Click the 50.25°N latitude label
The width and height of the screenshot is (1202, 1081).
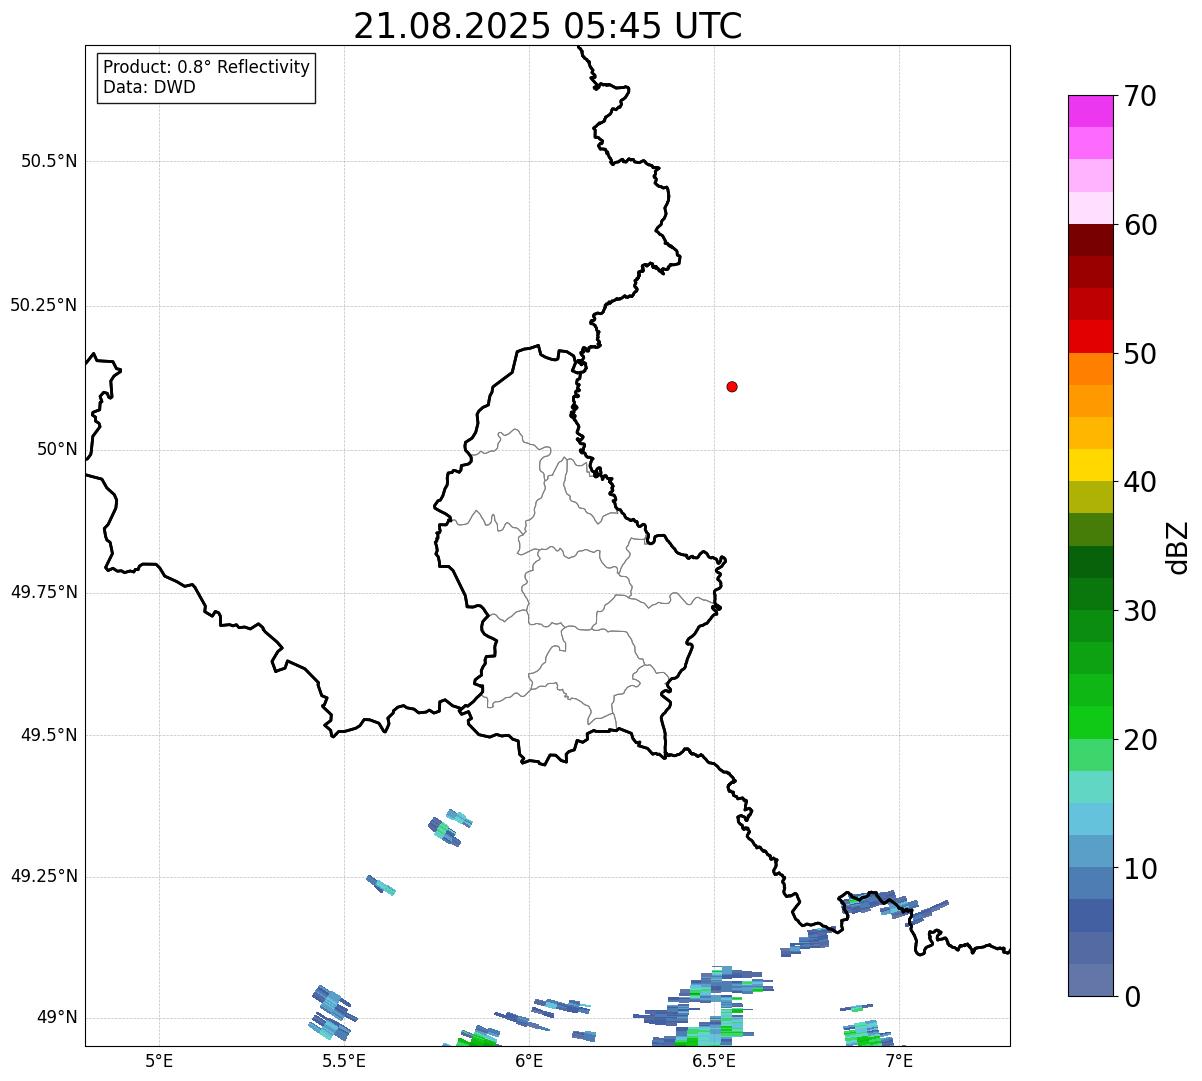[x=44, y=305]
